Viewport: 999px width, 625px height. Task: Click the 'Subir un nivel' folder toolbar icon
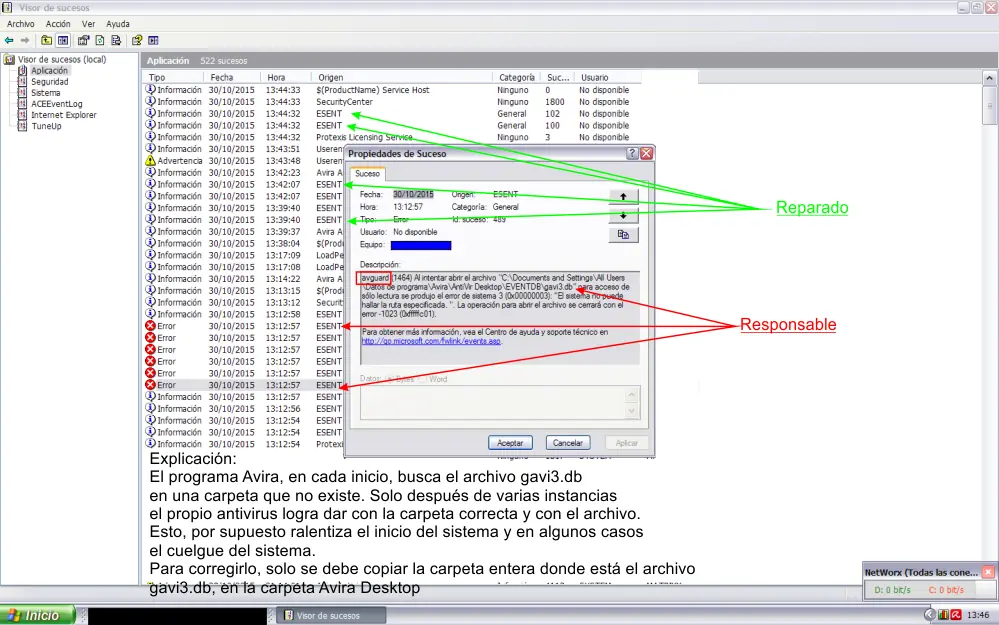(47, 40)
